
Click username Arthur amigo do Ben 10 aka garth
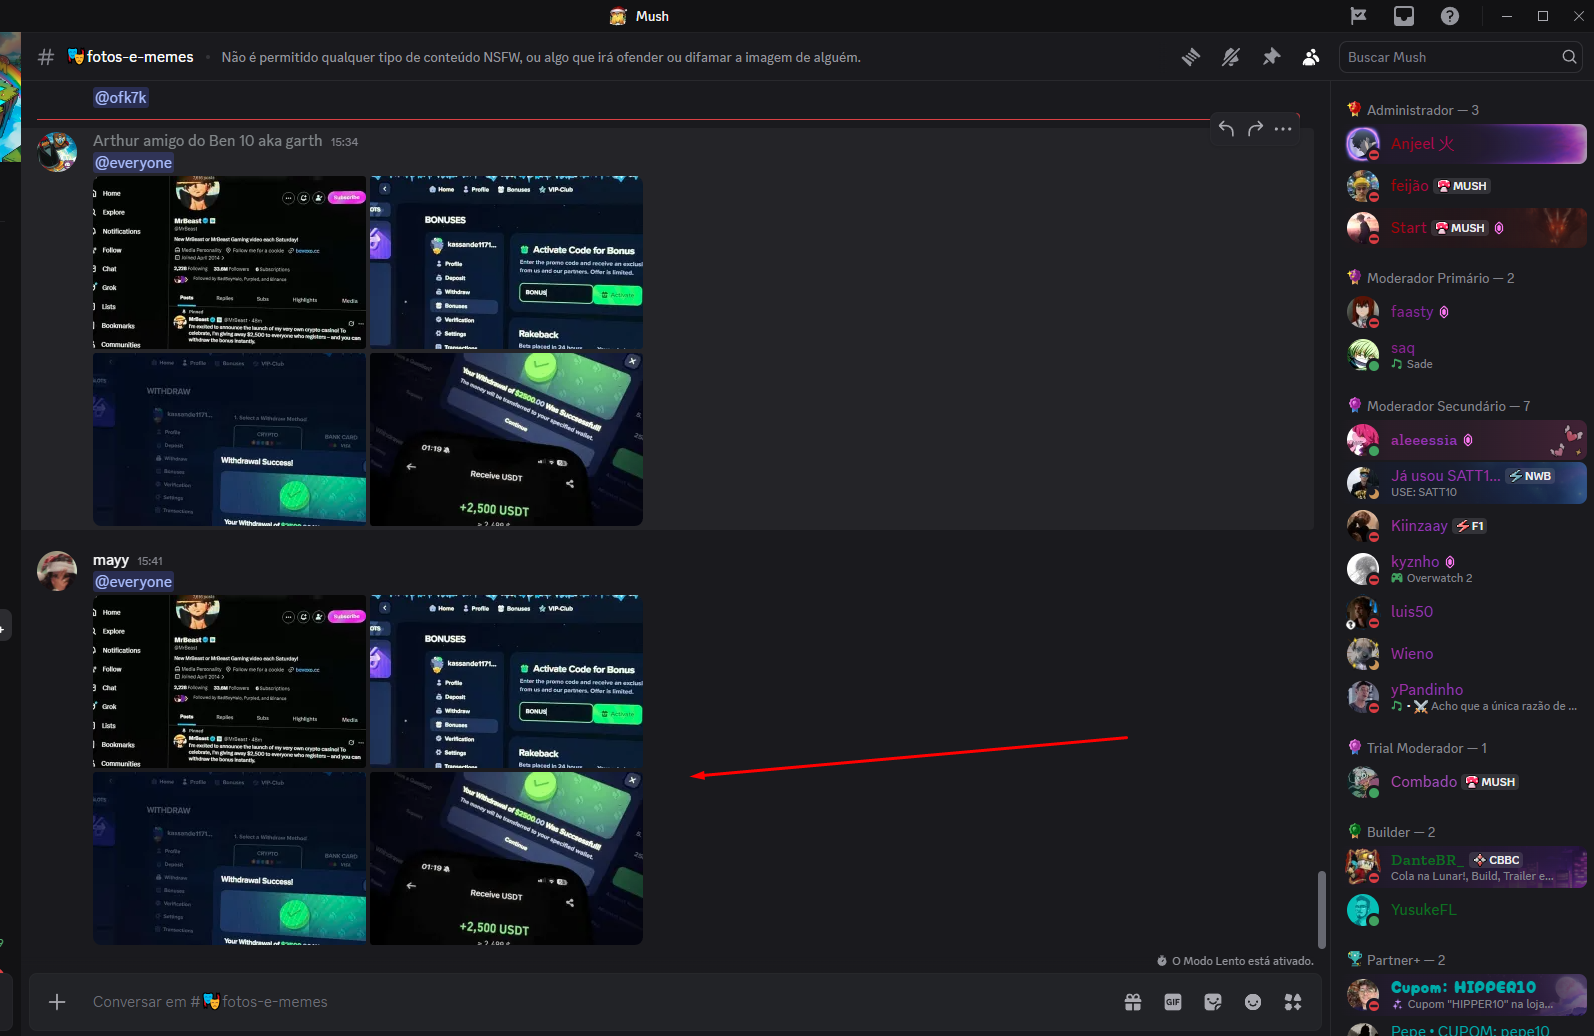(x=208, y=141)
